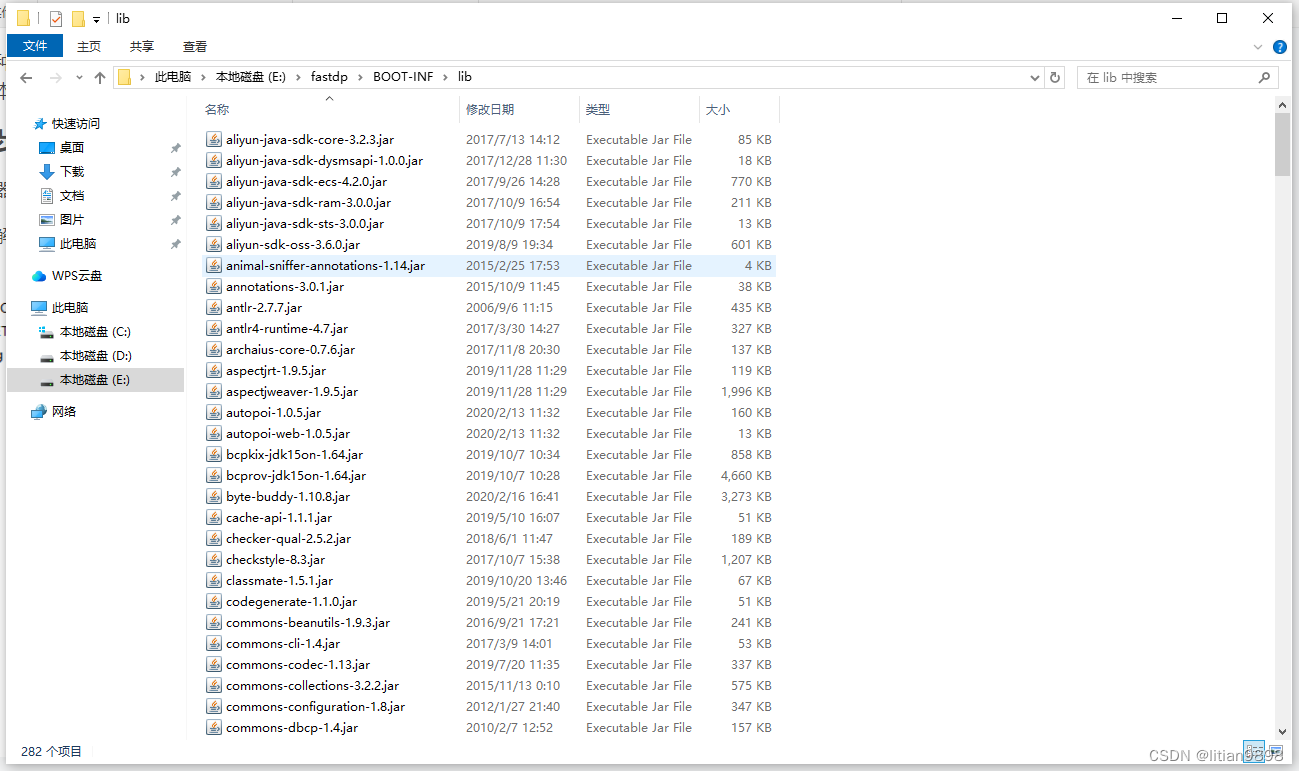Open the recent locations dropdown arrow
The height and width of the screenshot is (771, 1299).
pyautogui.click(x=80, y=78)
